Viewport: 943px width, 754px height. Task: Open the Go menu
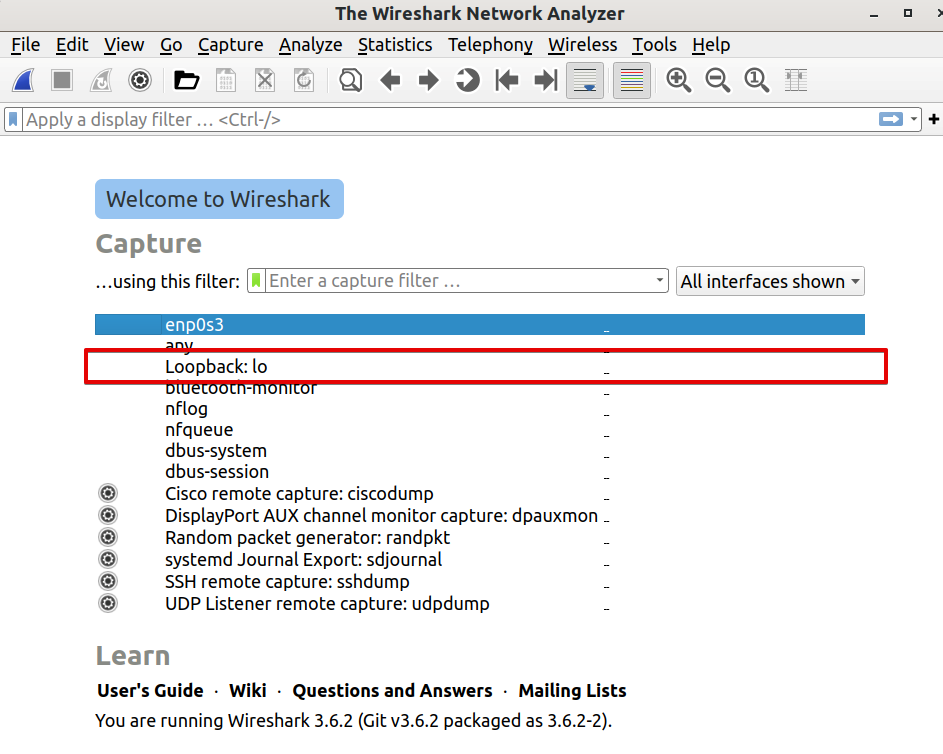(171, 44)
